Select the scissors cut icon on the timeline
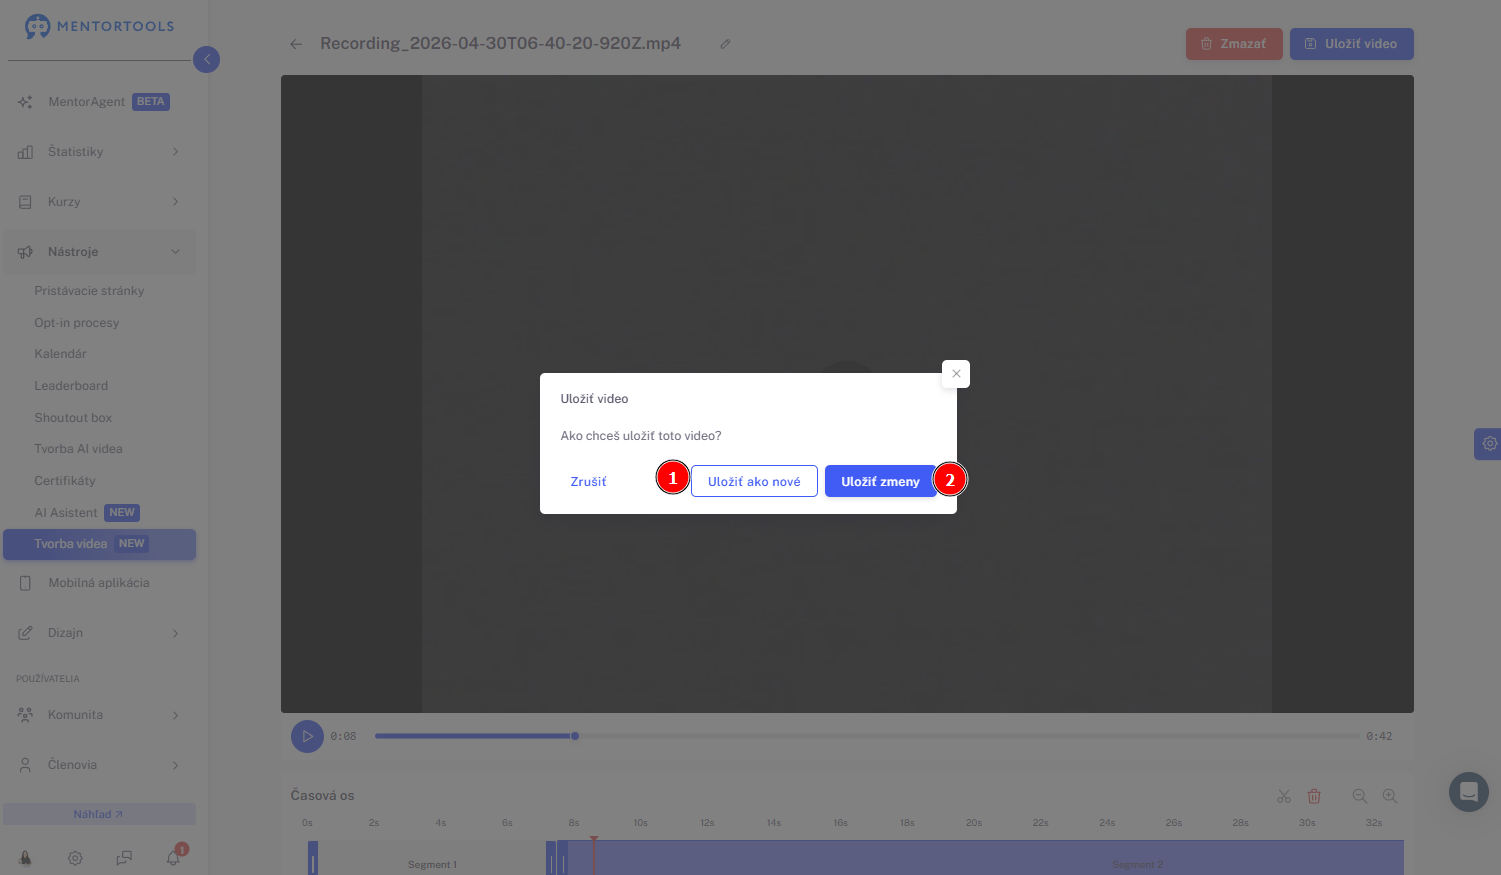 click(x=1284, y=796)
